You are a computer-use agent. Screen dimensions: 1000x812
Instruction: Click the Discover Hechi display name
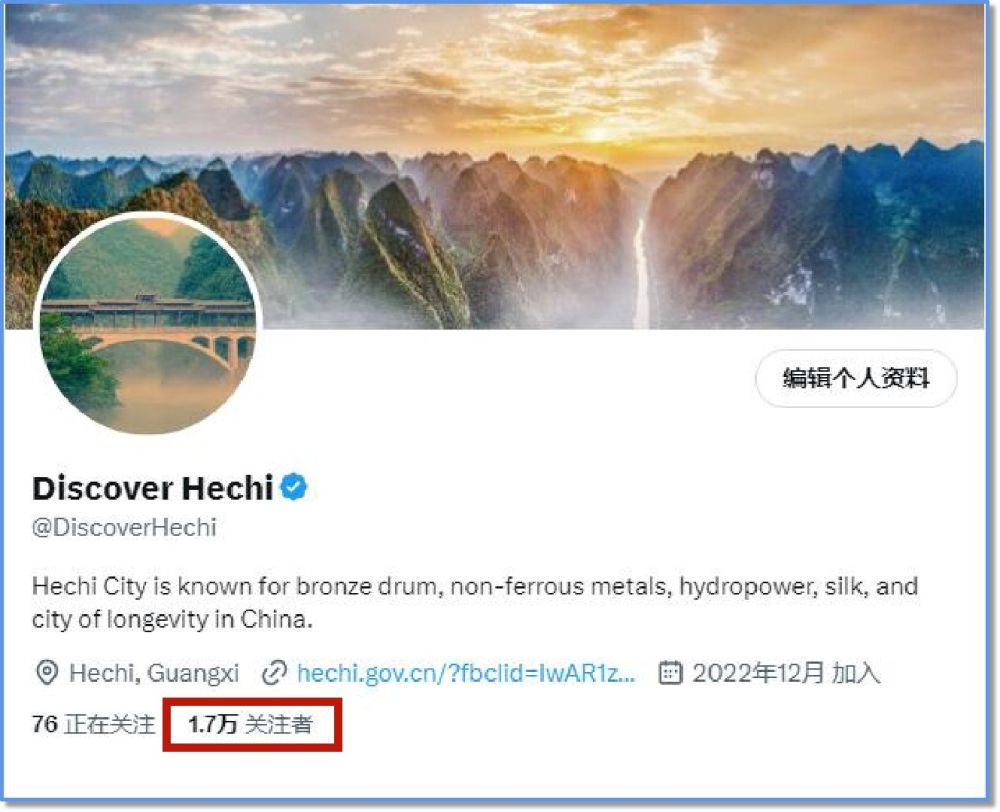coord(153,488)
